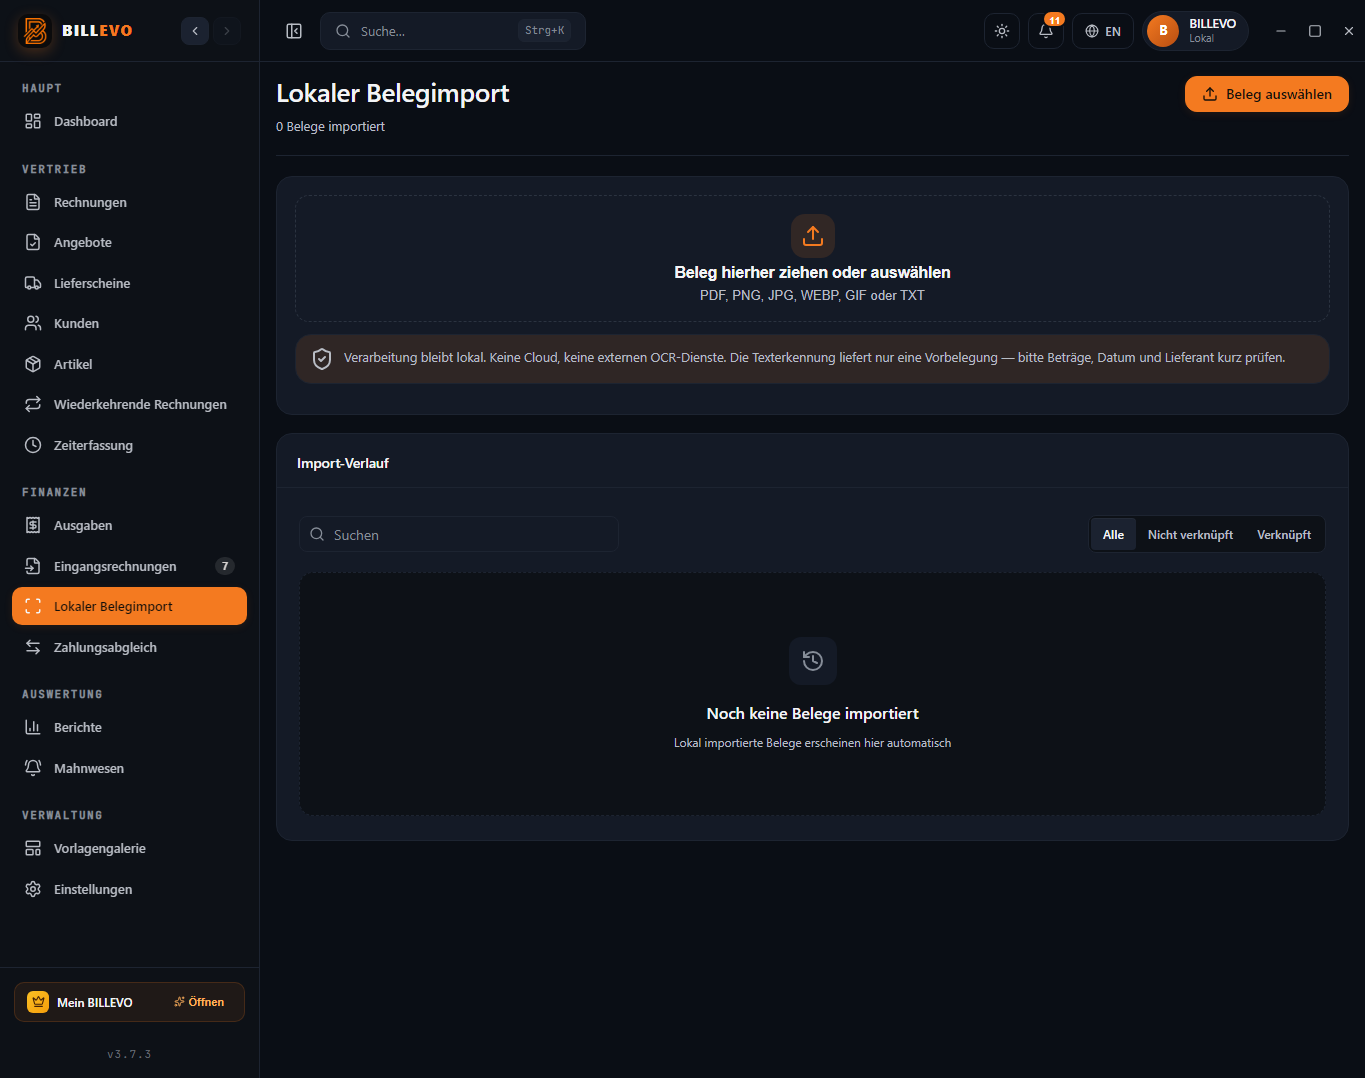Image resolution: width=1365 pixels, height=1078 pixels.
Task: Click the history clock icon in empty state
Action: click(813, 661)
